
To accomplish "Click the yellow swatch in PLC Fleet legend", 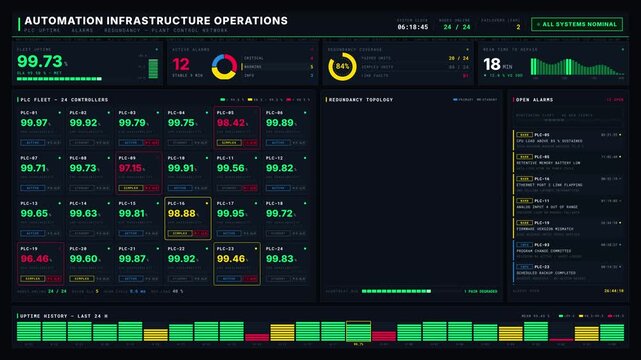I will 250,99.
